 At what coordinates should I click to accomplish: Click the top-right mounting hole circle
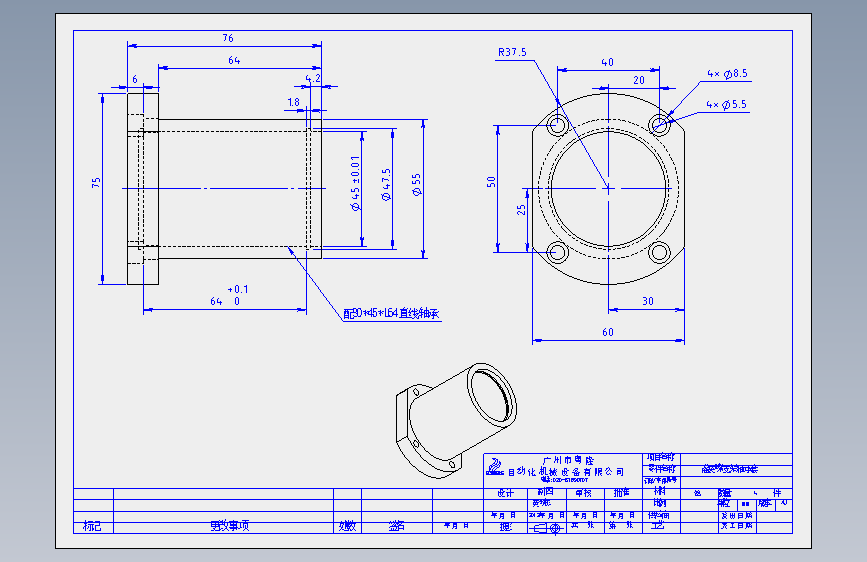point(659,124)
